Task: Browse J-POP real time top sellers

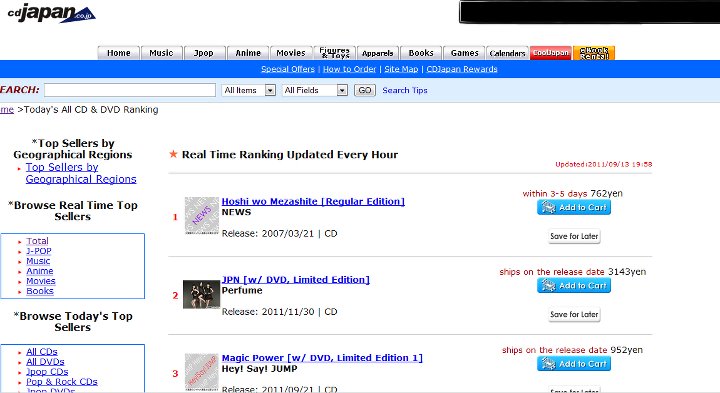Action: click(x=39, y=251)
